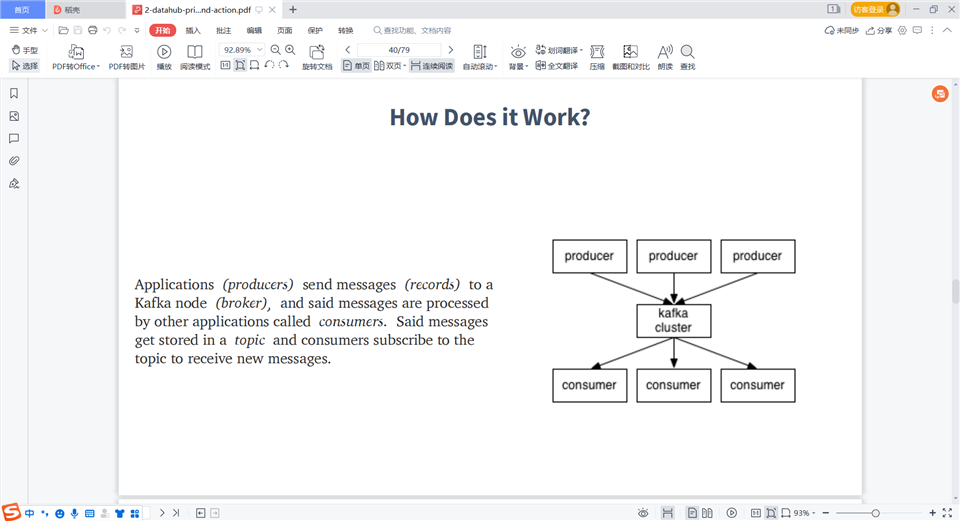
Task: Collapse the ribbon with top-right chevron
Action: coord(947,30)
